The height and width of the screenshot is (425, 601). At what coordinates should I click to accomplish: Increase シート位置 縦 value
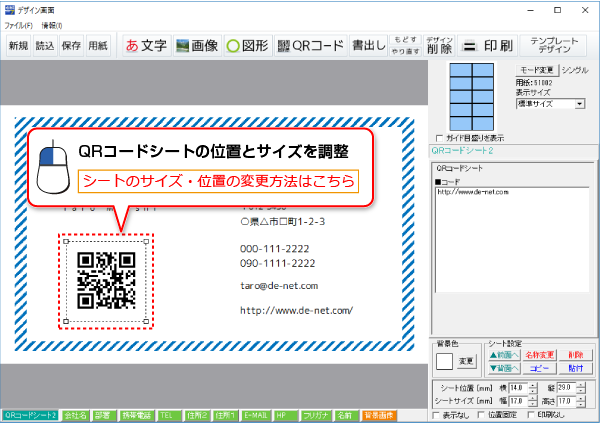(x=581, y=385)
